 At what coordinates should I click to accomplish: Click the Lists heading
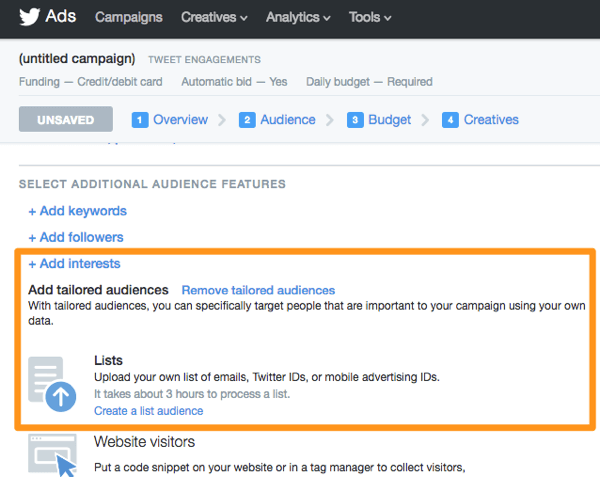click(x=108, y=360)
